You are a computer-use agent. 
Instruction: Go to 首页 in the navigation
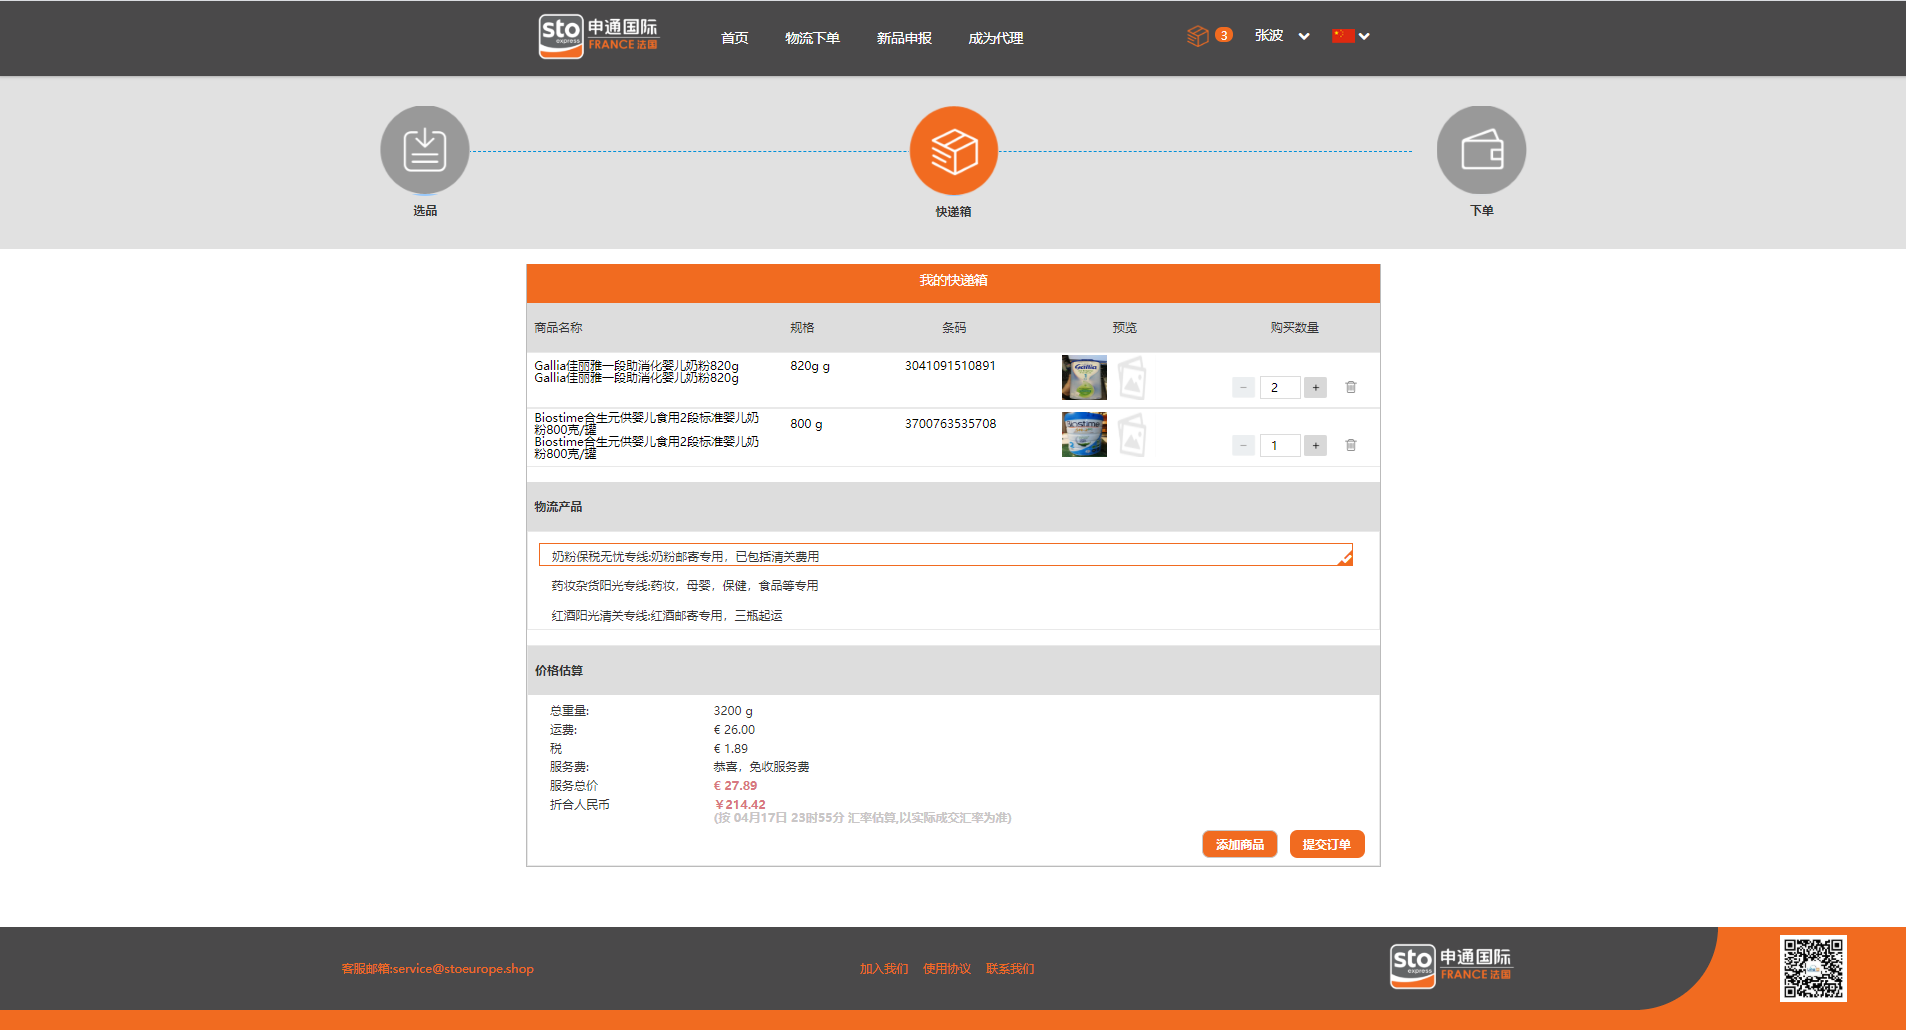pos(735,38)
